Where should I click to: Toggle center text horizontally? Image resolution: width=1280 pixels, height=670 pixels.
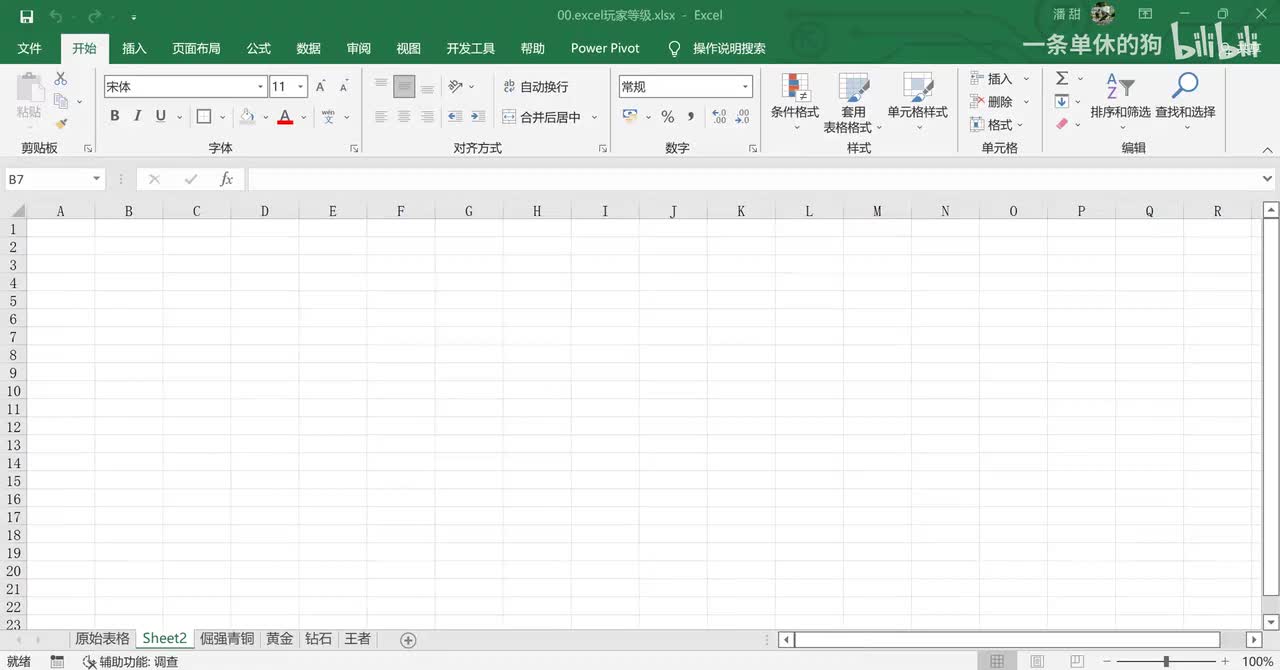[x=404, y=117]
